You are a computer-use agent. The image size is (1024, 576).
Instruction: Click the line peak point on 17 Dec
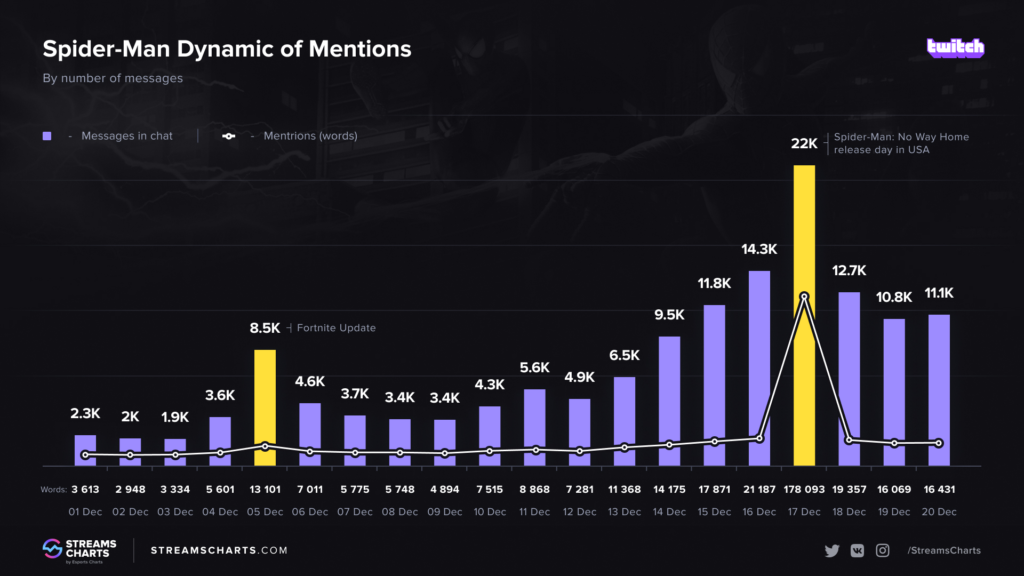[804, 296]
